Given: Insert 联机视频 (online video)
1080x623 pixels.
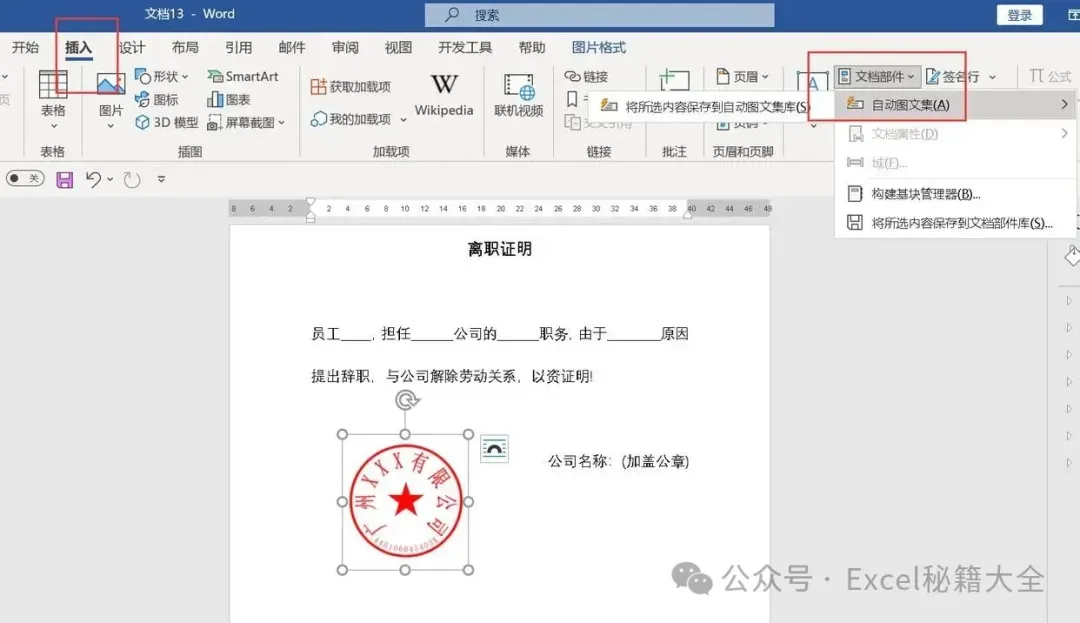Looking at the screenshot, I should 519,95.
